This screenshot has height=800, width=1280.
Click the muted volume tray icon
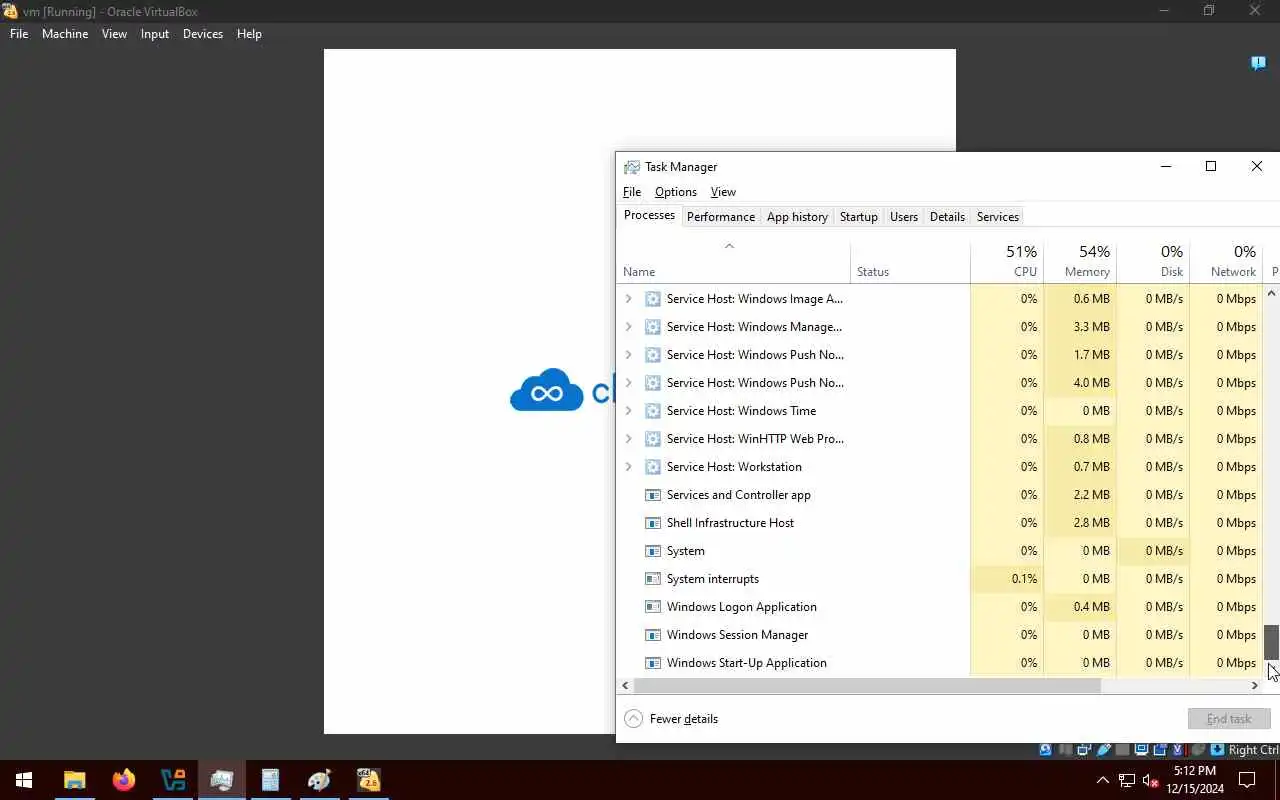pos(1150,780)
